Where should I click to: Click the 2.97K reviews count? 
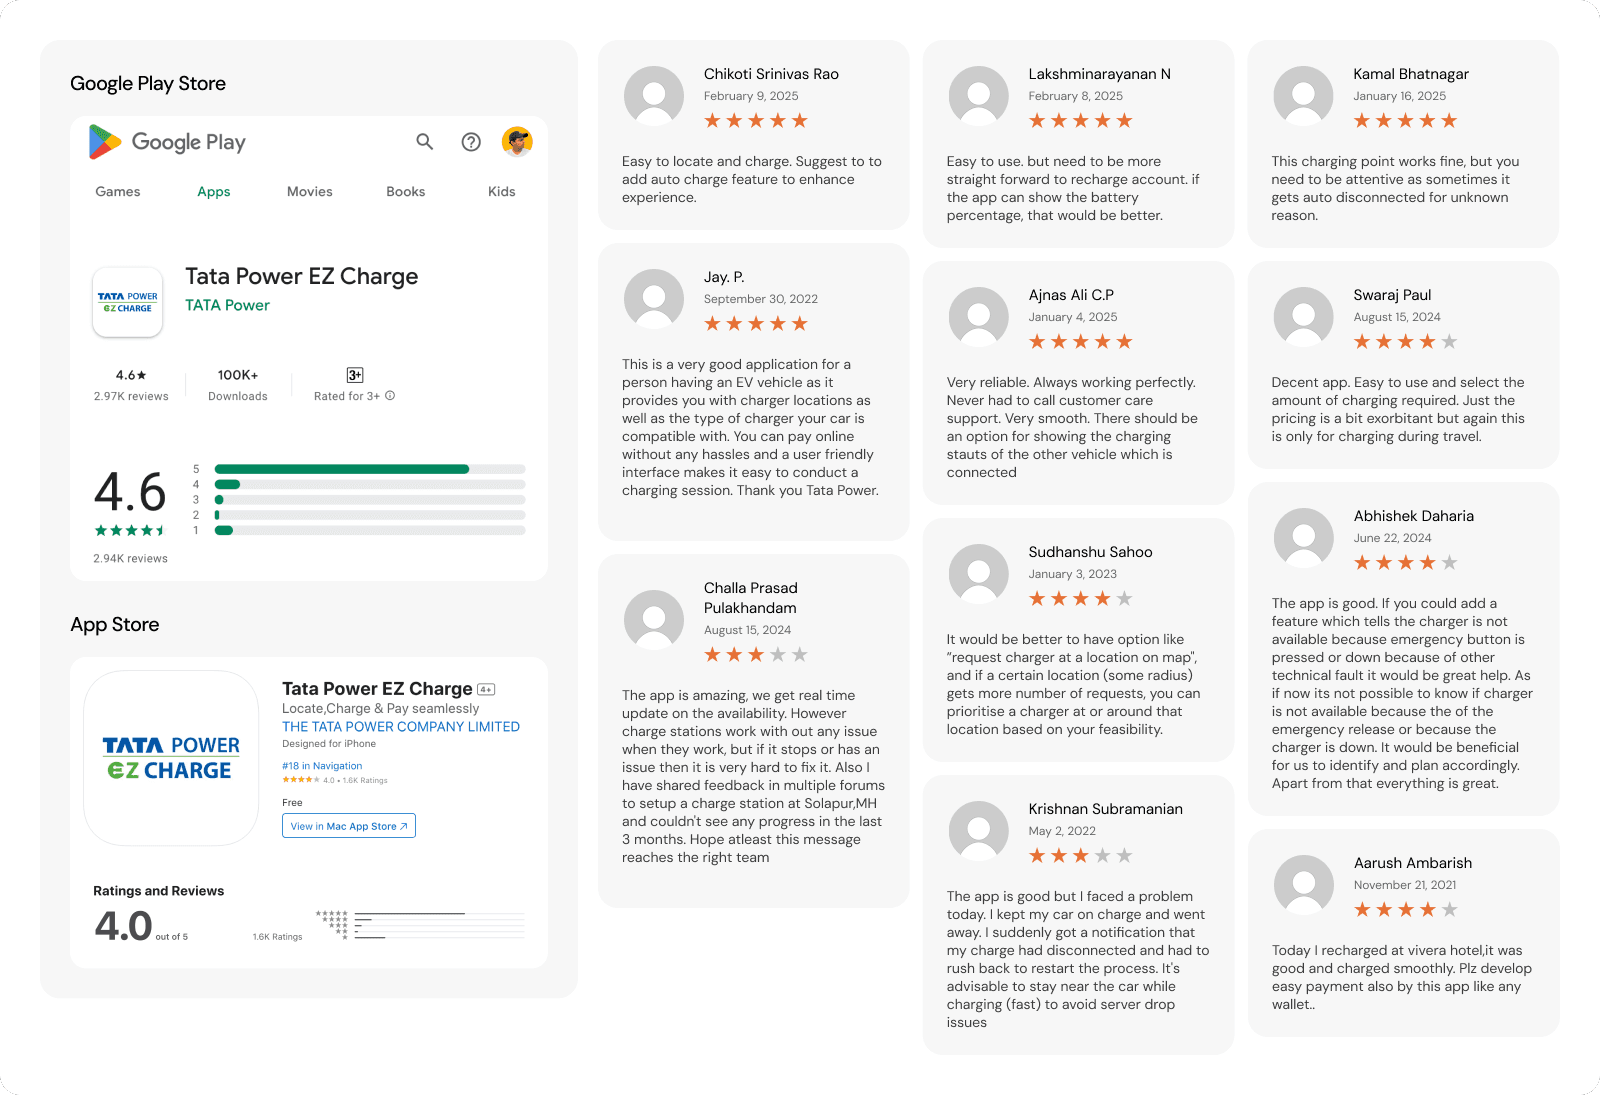tap(131, 397)
